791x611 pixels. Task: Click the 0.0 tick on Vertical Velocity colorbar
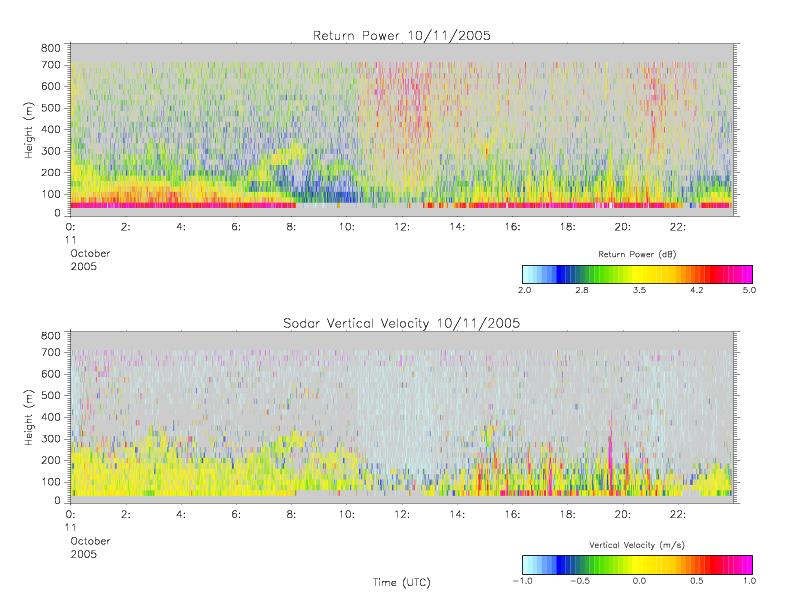[640, 581]
